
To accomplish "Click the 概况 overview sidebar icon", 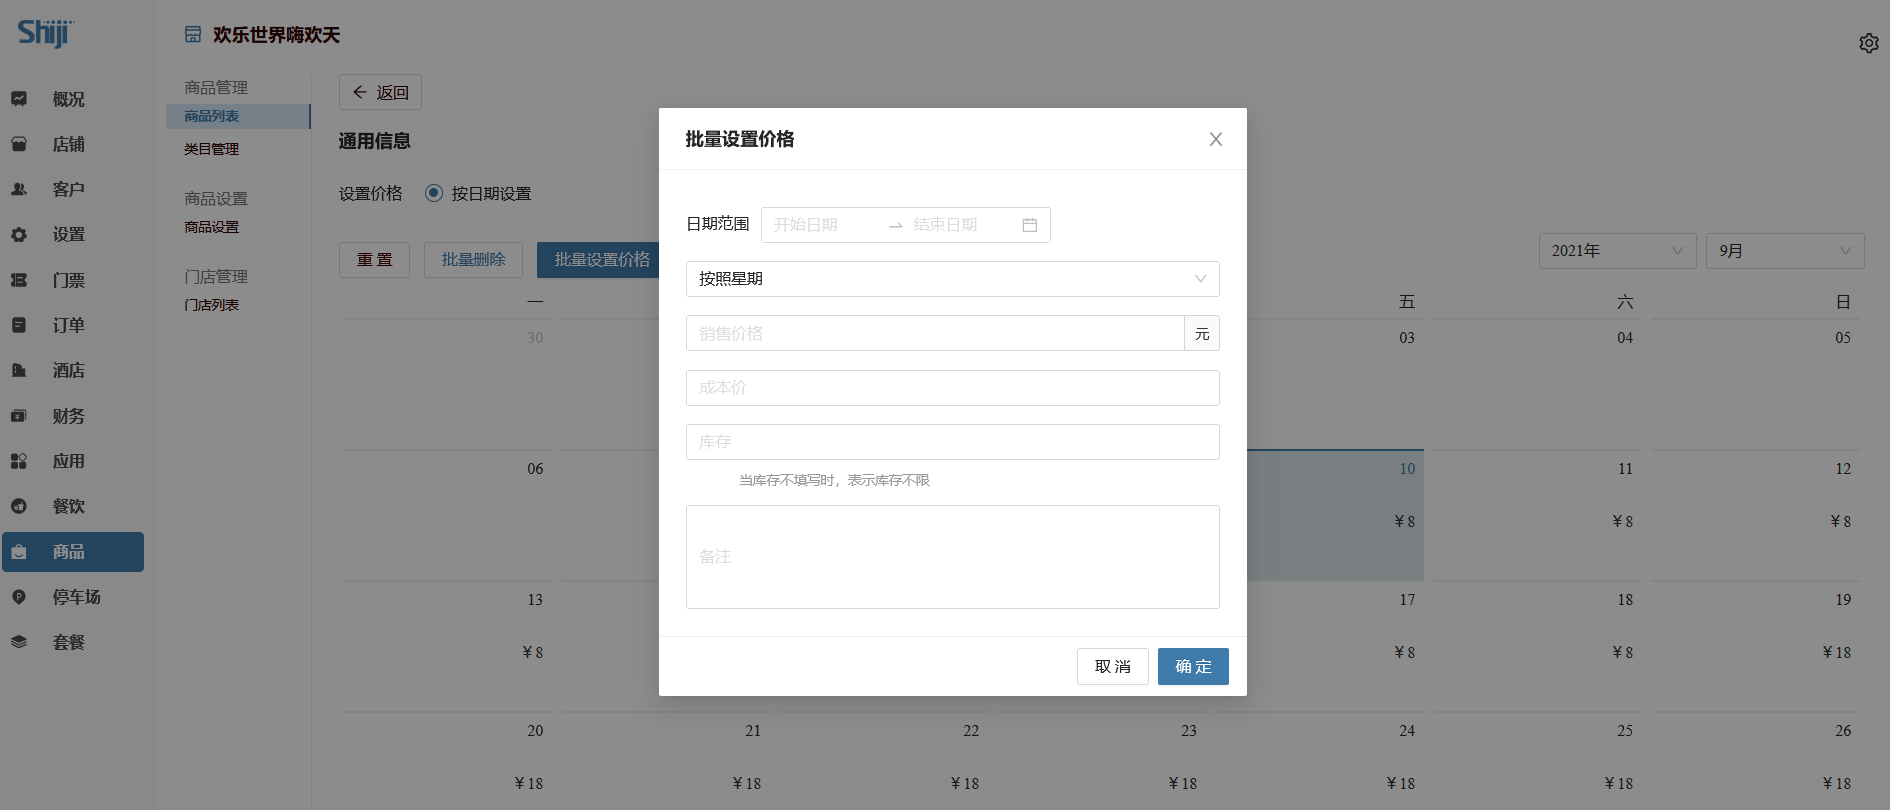I will tap(19, 99).
